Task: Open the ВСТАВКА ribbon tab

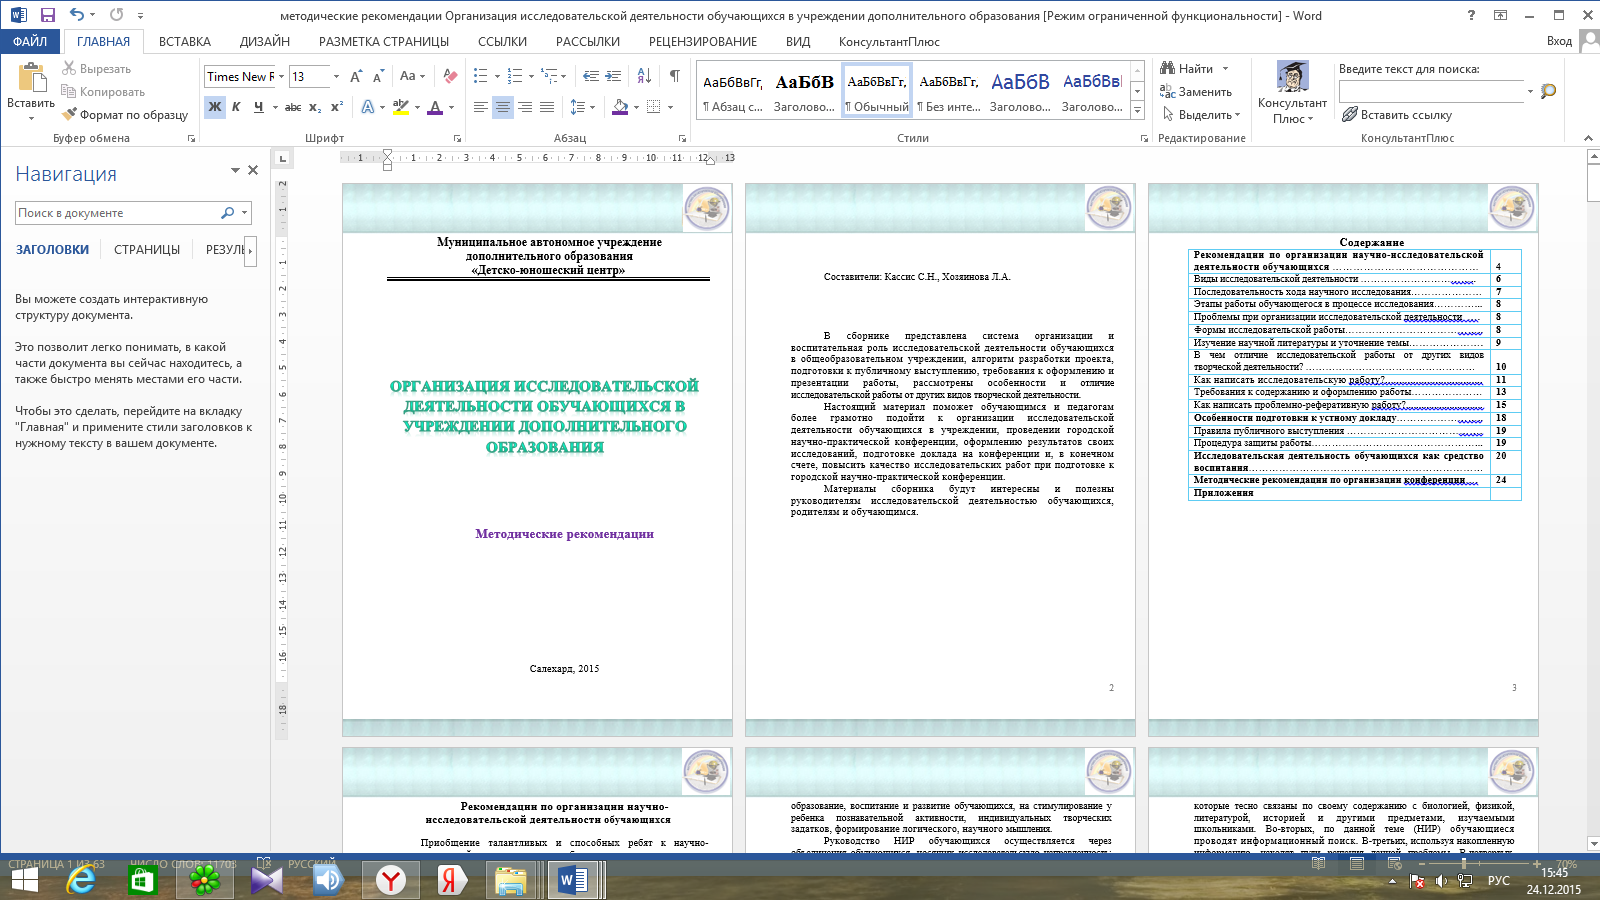Action: click(x=185, y=42)
